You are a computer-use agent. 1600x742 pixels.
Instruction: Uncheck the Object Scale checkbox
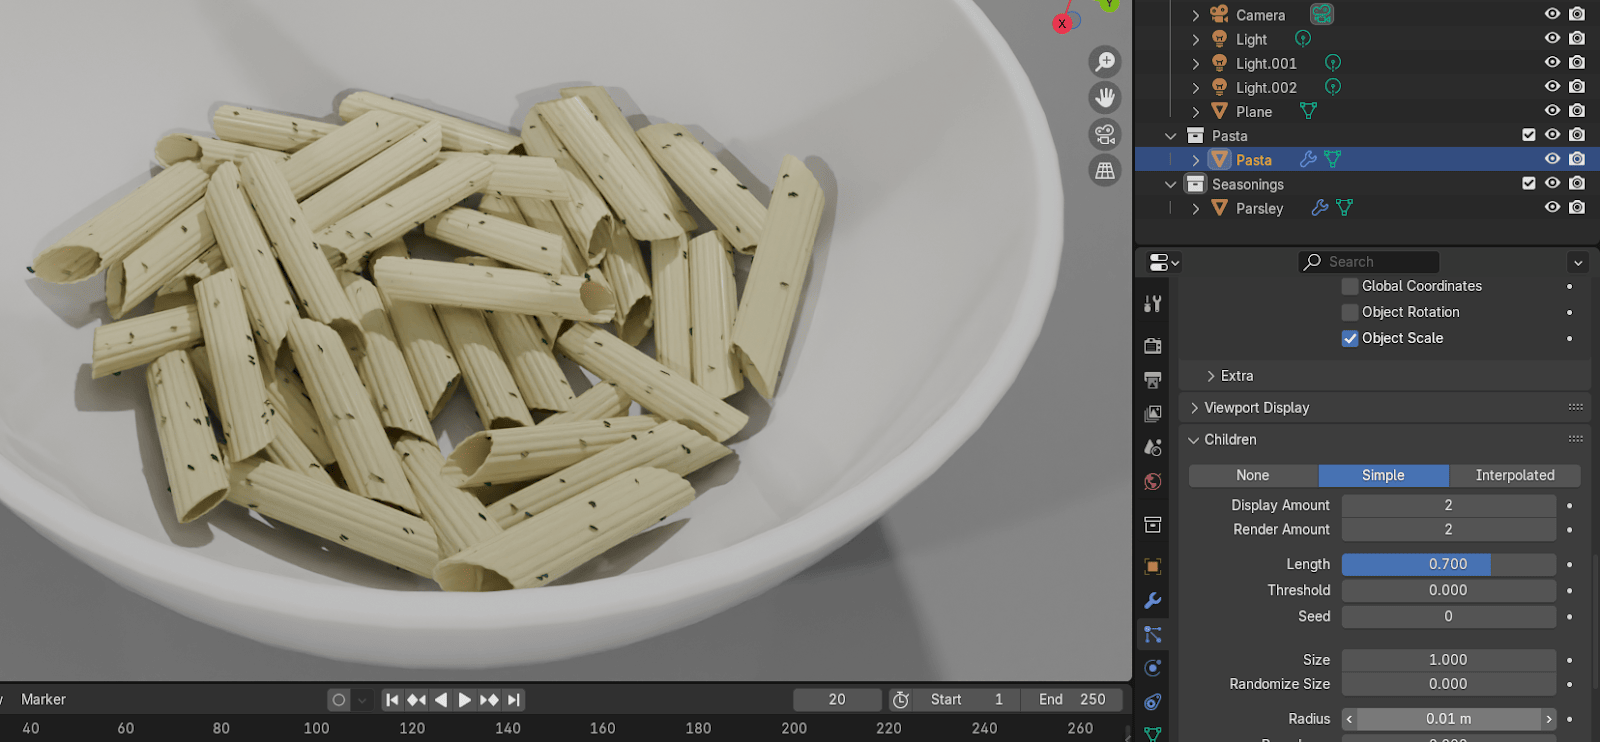[1350, 338]
